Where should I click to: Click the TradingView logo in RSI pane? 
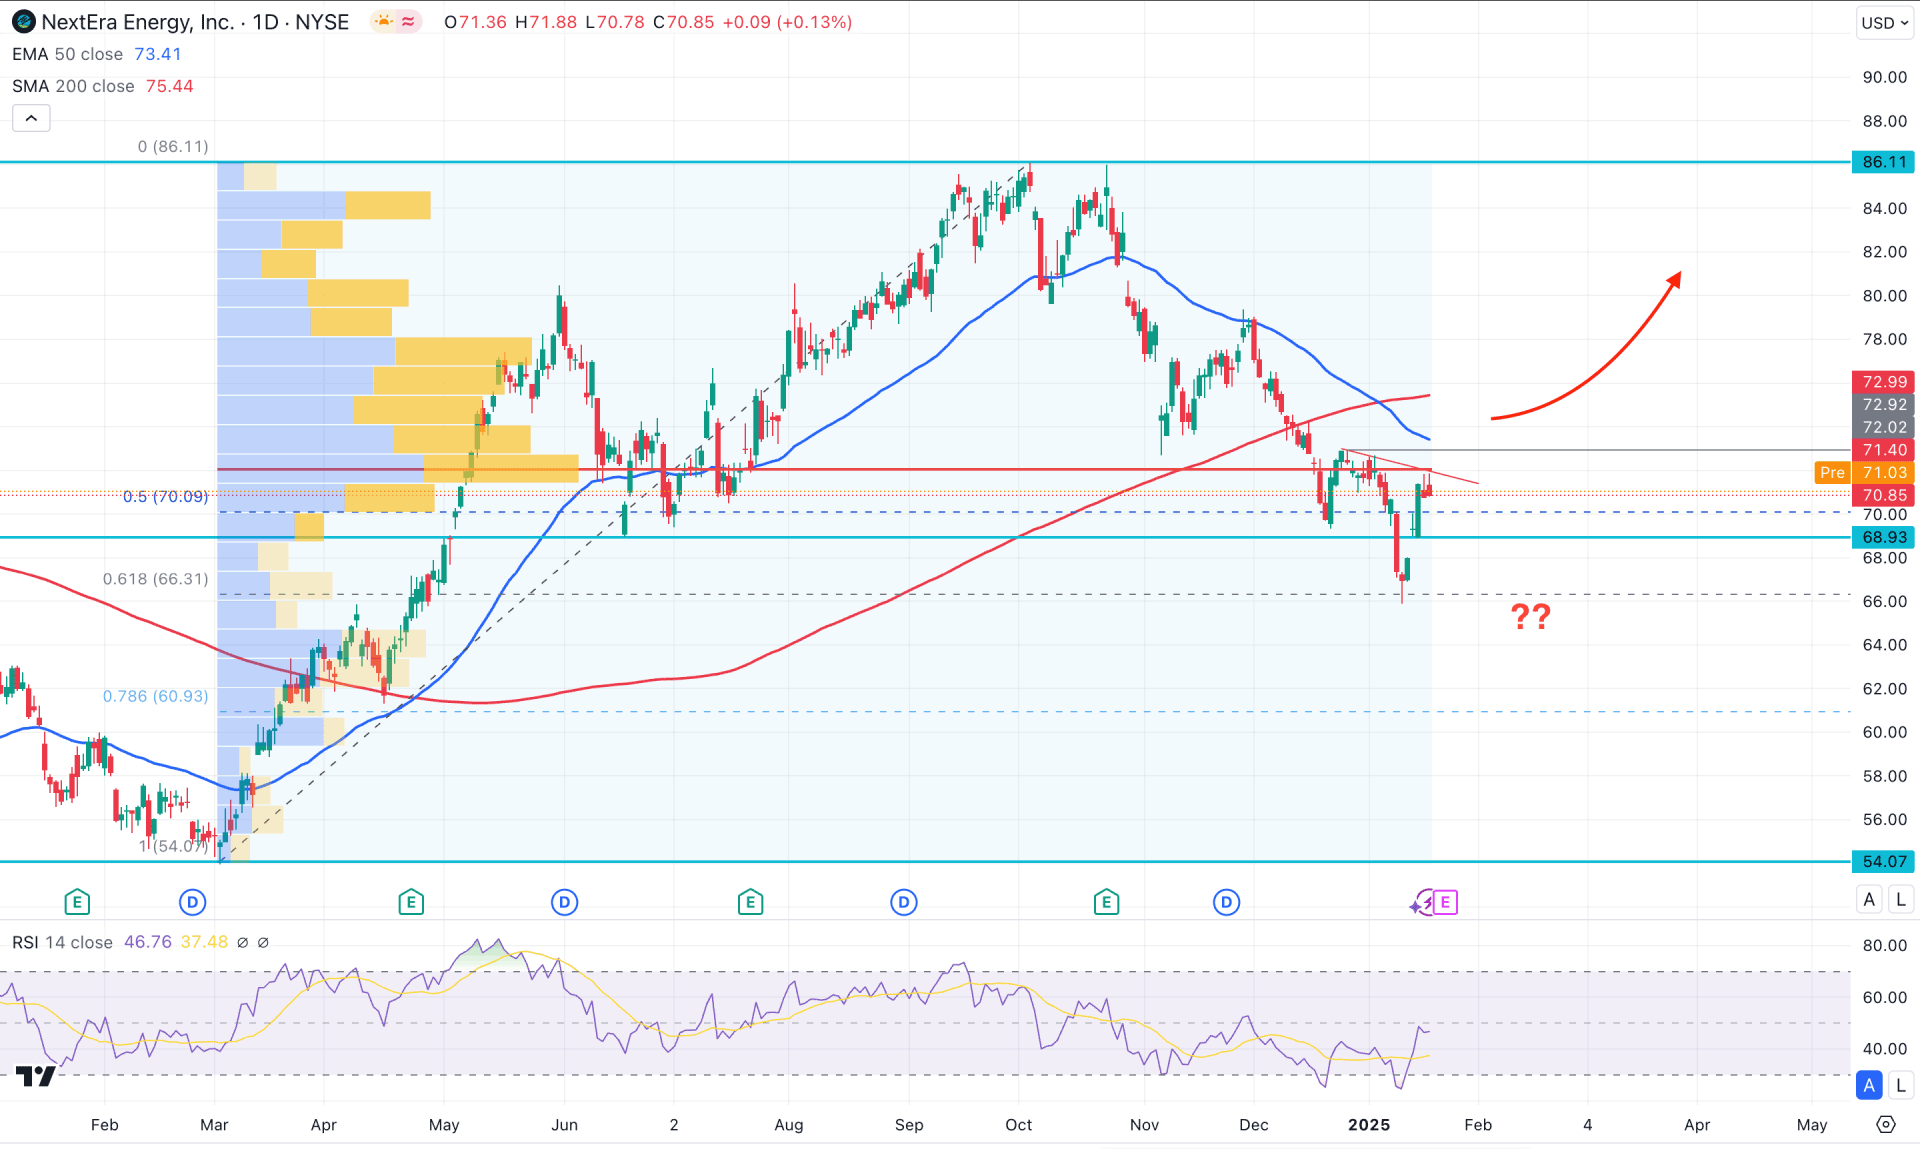pyautogui.click(x=35, y=1076)
